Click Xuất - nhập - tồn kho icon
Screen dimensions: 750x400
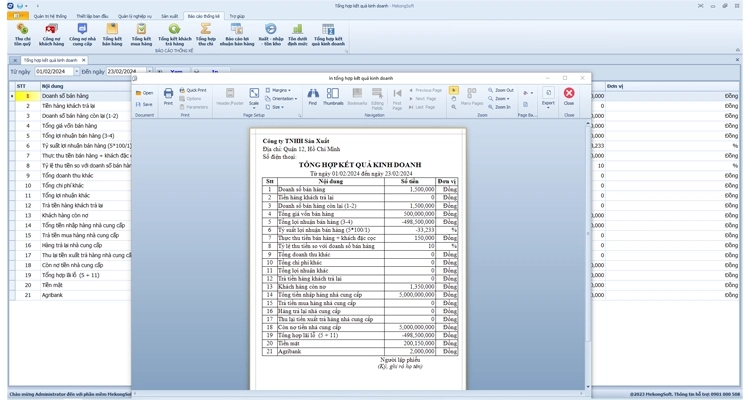tap(270, 36)
